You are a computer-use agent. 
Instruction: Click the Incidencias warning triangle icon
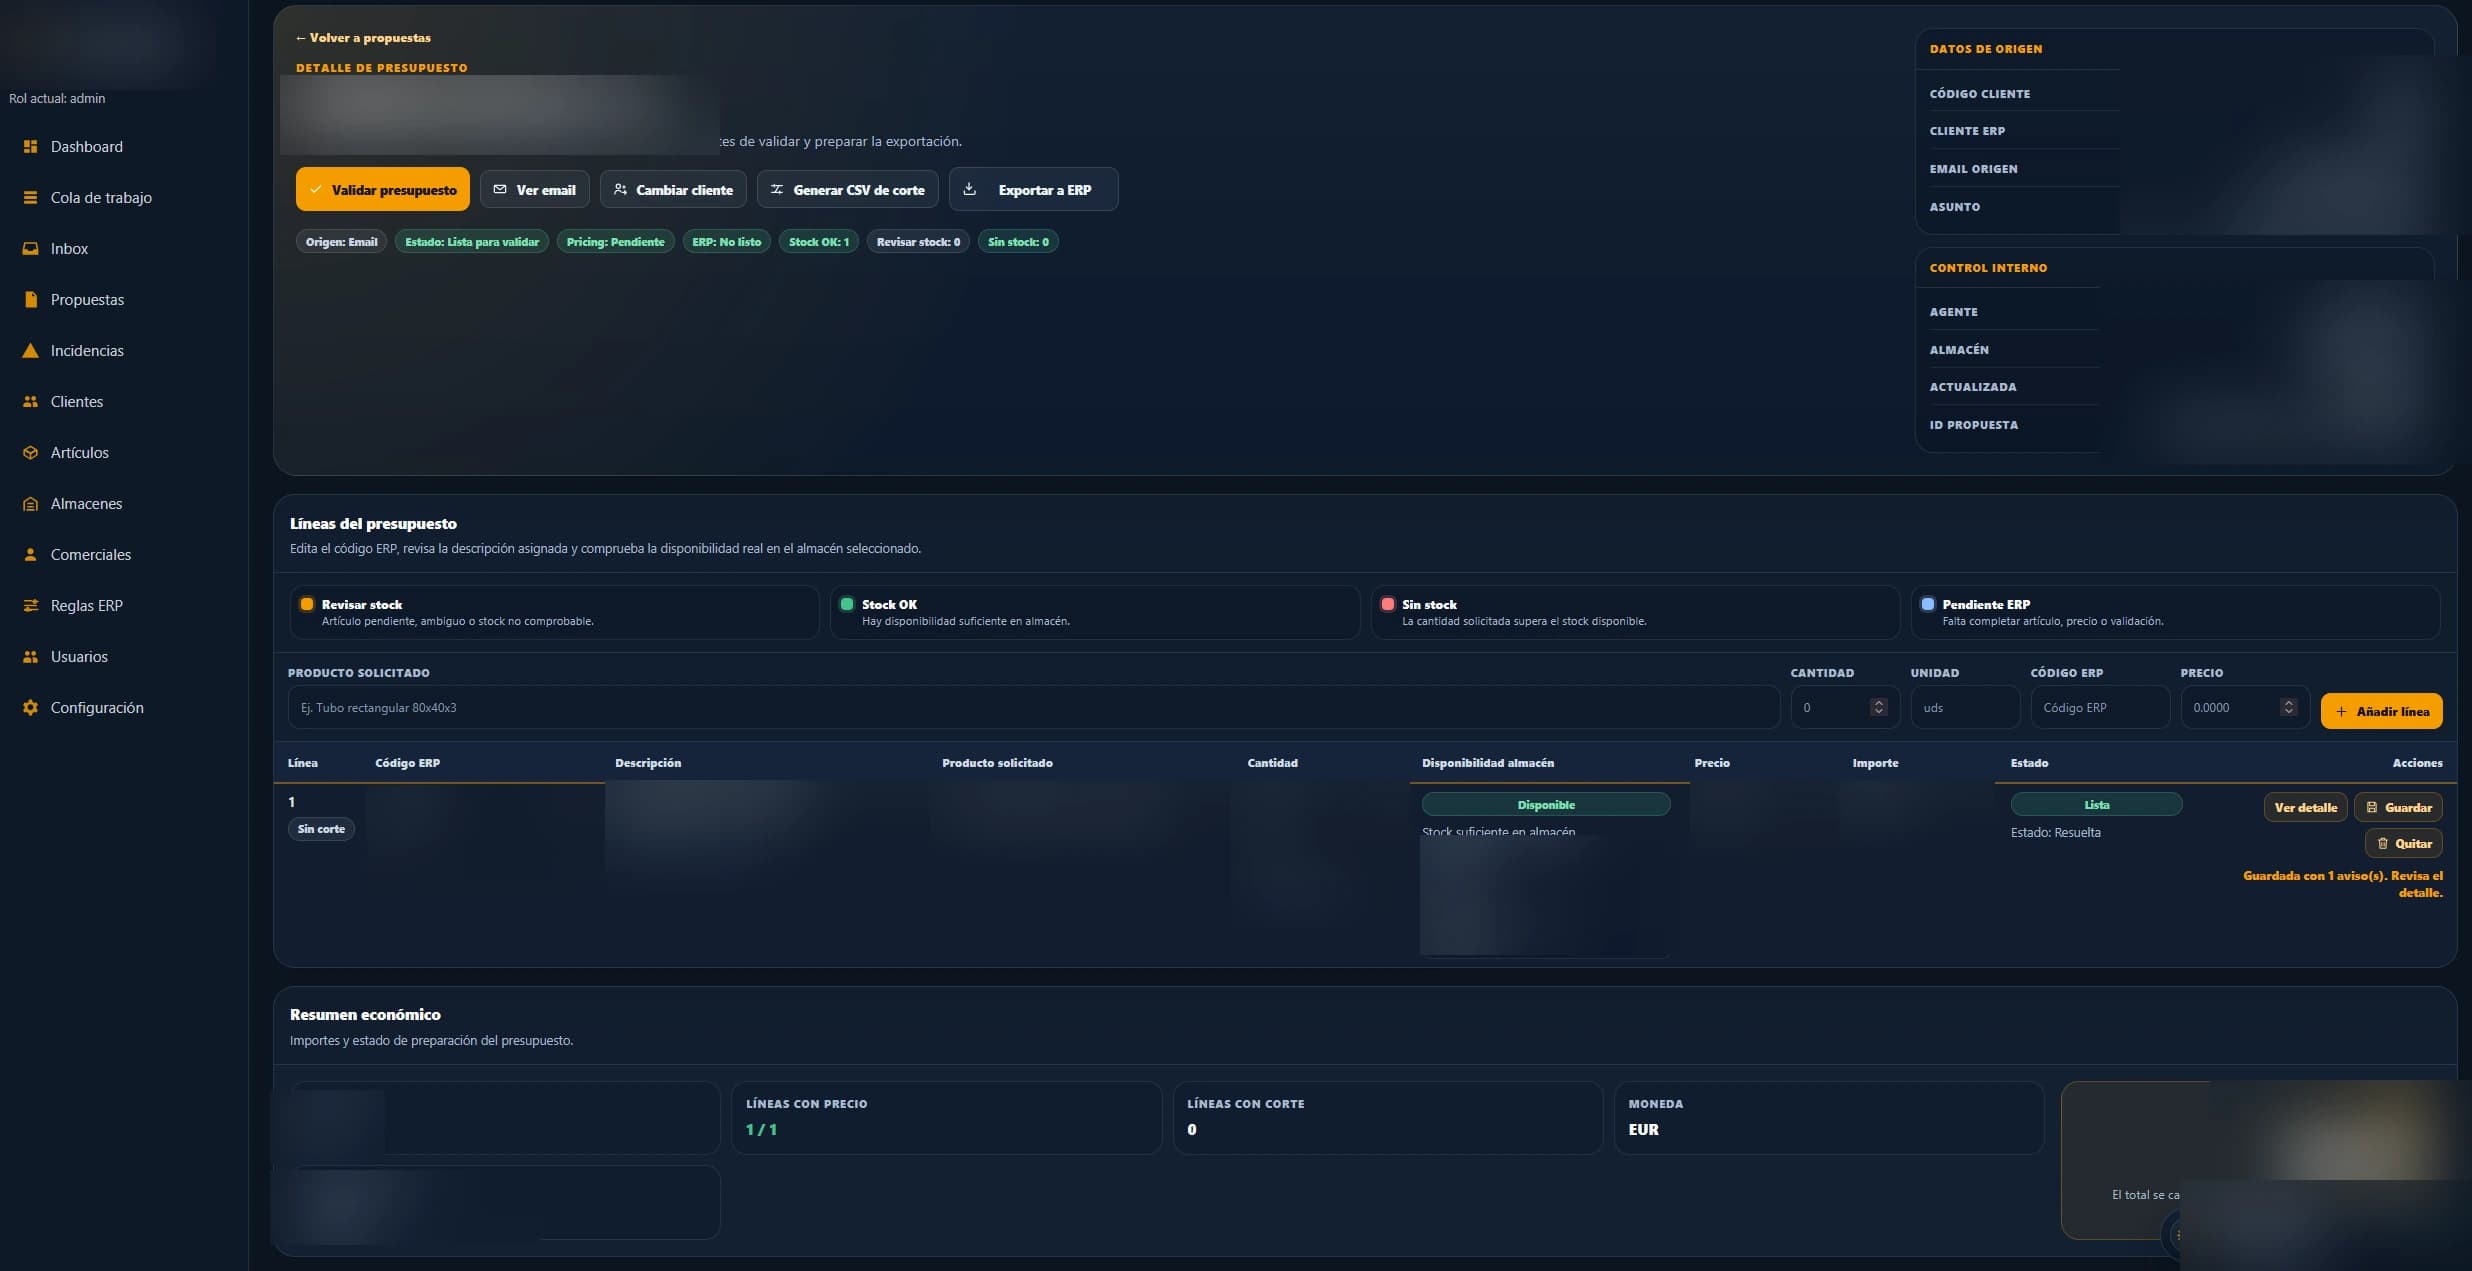tap(30, 350)
